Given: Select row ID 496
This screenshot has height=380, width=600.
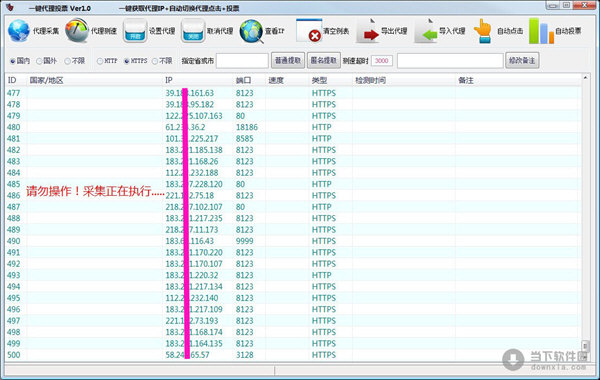Looking at the screenshot, I should point(13,309).
